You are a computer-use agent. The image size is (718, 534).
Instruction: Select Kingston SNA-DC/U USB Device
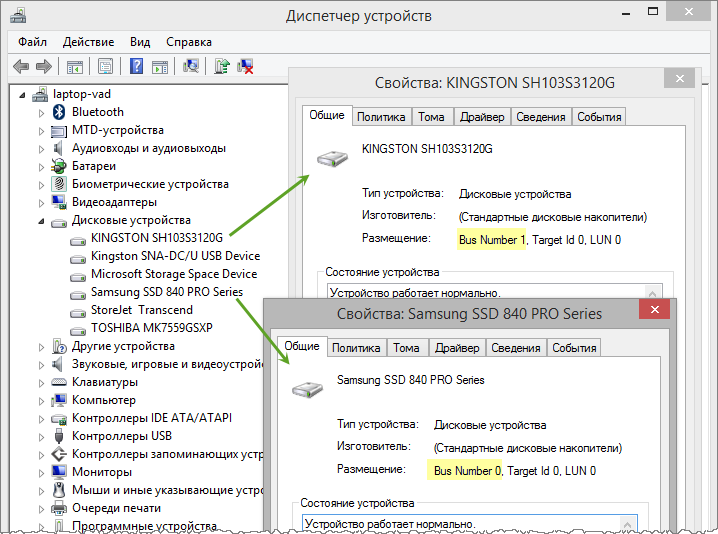click(x=175, y=256)
